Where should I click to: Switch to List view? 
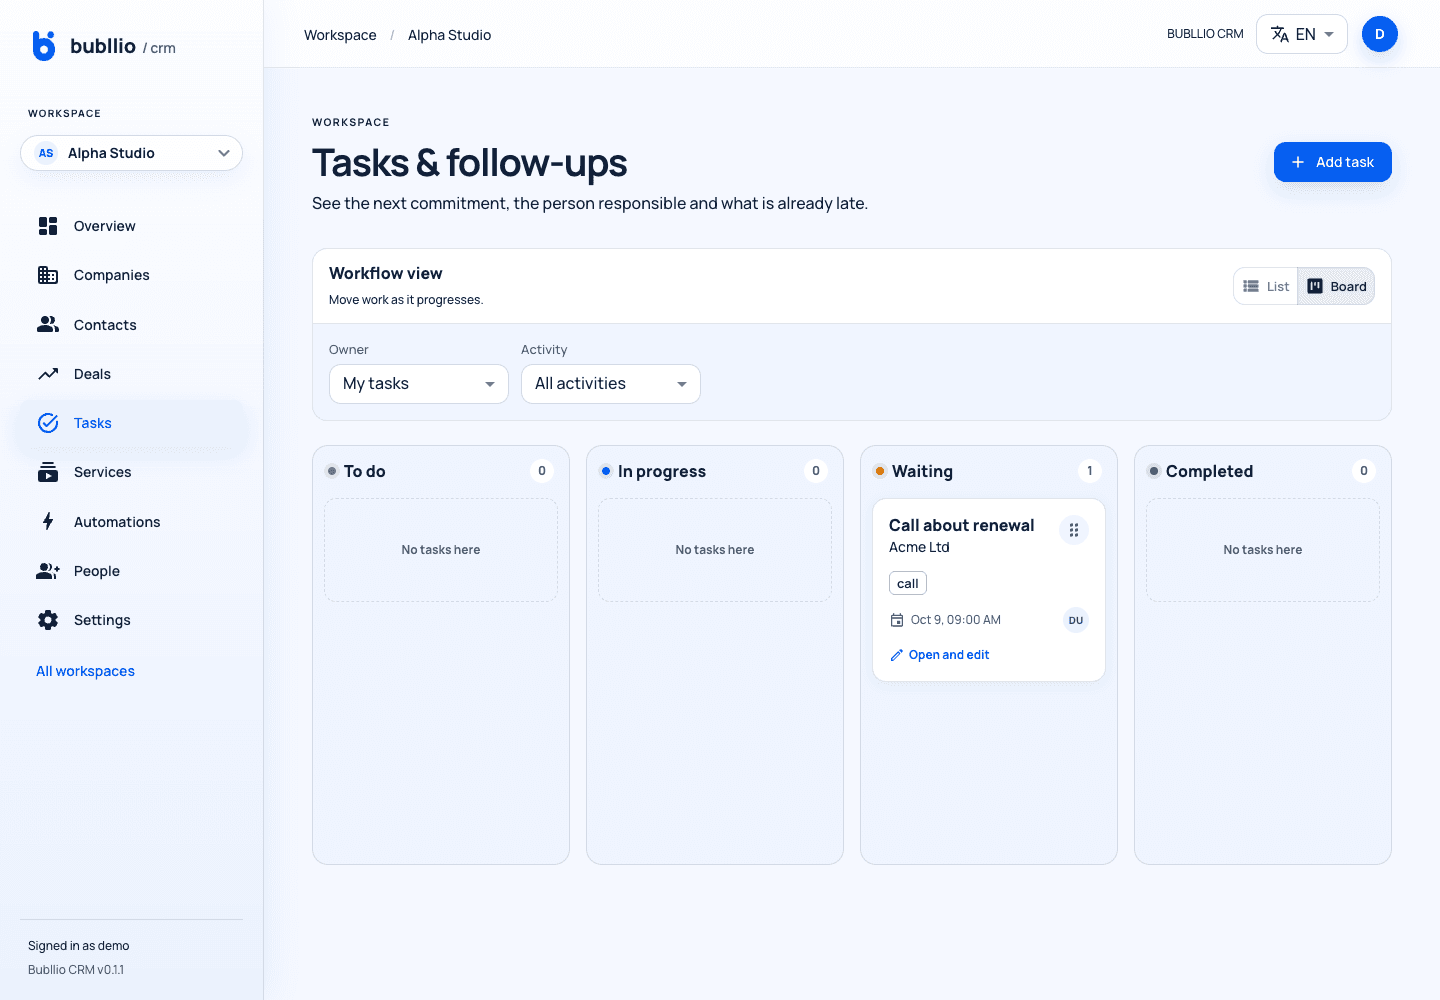1266,286
